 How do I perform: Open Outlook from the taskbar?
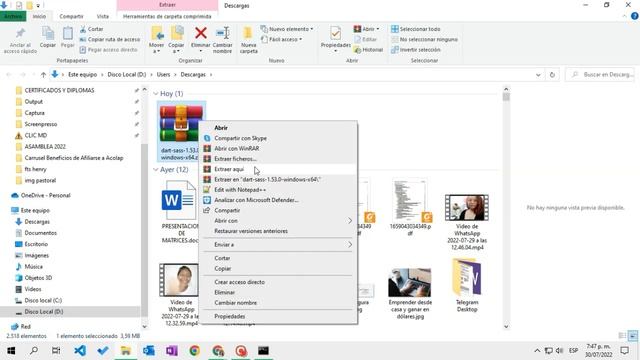click(x=149, y=350)
